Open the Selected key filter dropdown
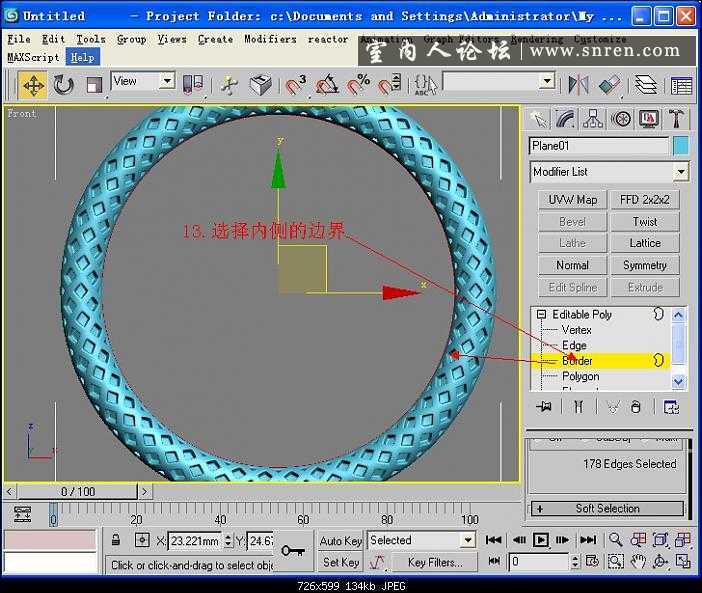The height and width of the screenshot is (593, 702). pyautogui.click(x=468, y=540)
